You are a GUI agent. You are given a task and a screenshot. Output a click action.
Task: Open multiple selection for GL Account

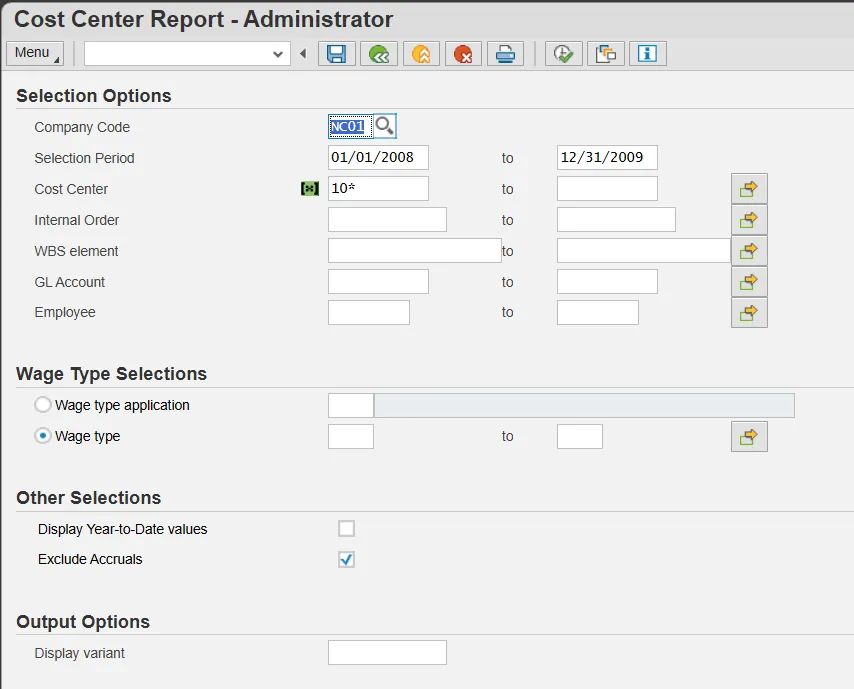tap(749, 282)
